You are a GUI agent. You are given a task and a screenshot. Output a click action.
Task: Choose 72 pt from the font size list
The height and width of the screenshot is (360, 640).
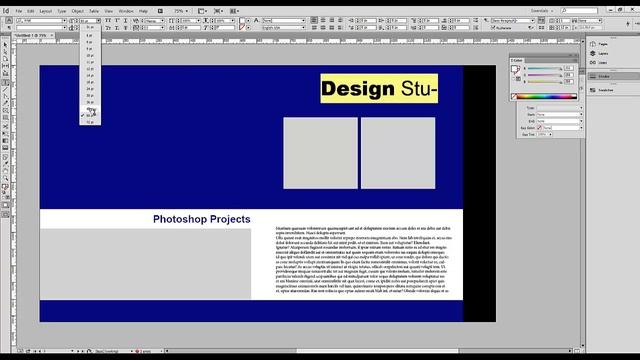pyautogui.click(x=90, y=122)
